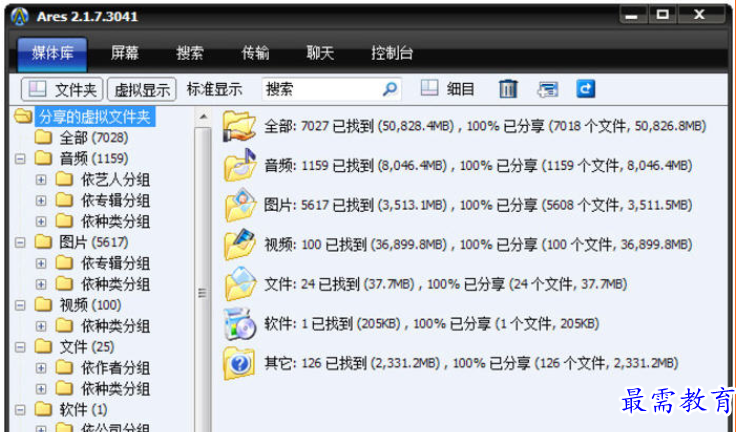The width and height of the screenshot is (743, 432).
Task: Collapse the 软件 (1) branch
Action: 20,410
